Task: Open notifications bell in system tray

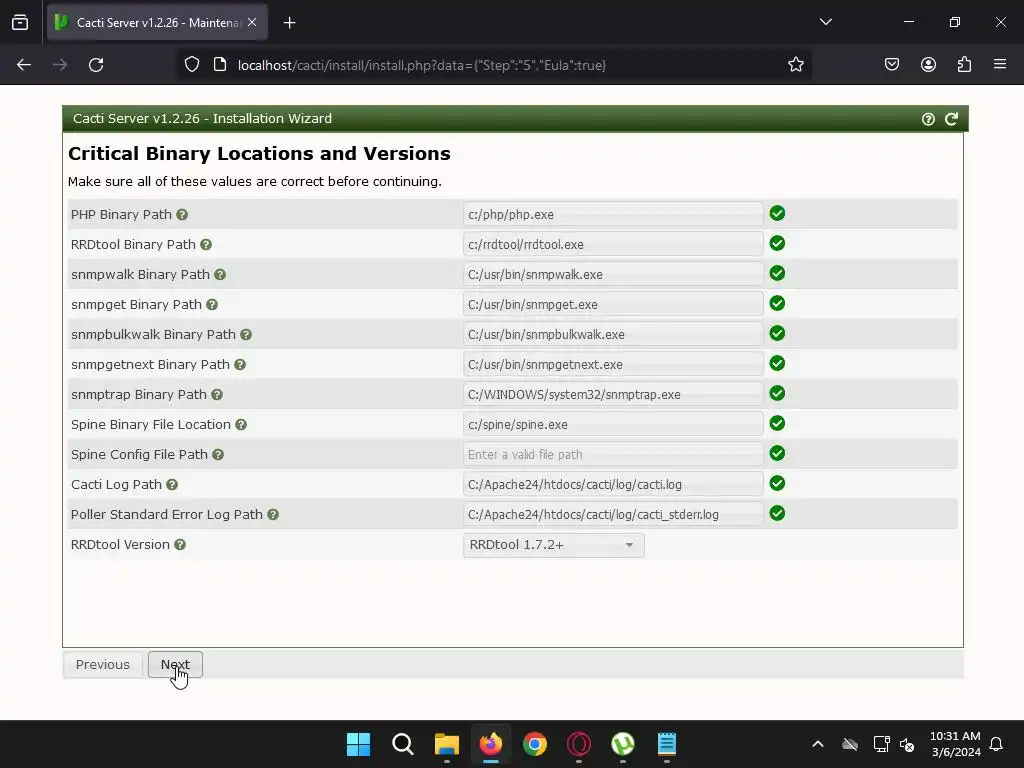Action: pos(996,744)
